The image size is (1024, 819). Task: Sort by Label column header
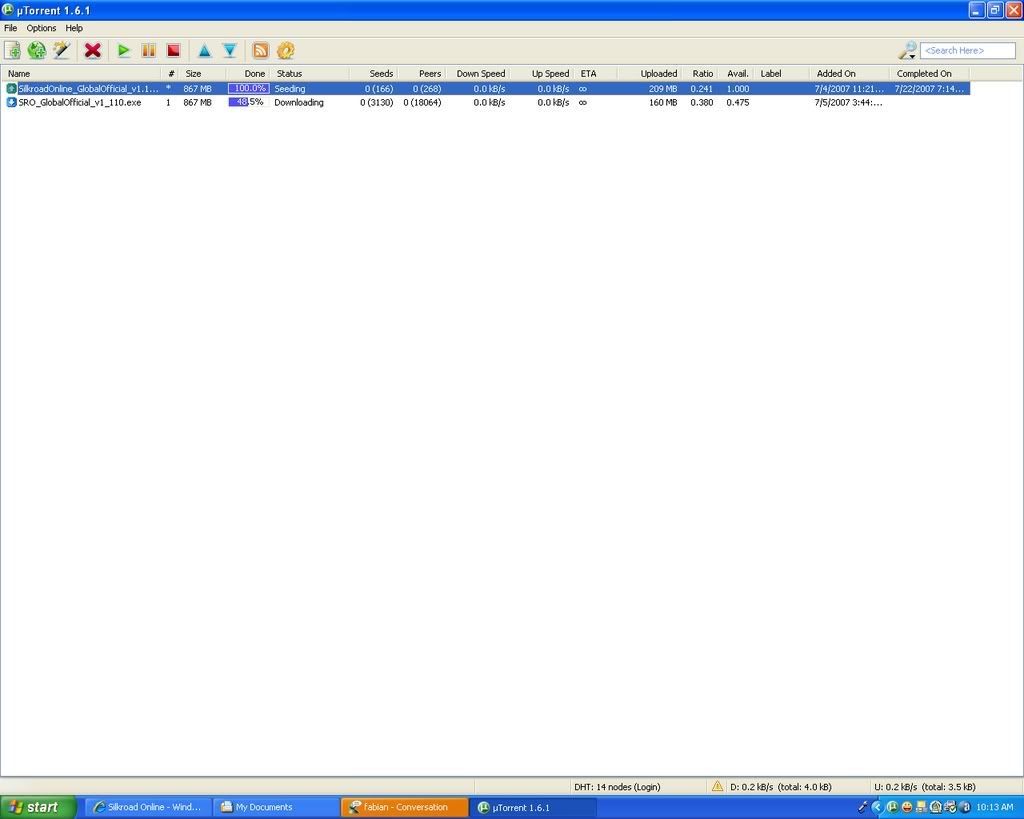point(782,74)
